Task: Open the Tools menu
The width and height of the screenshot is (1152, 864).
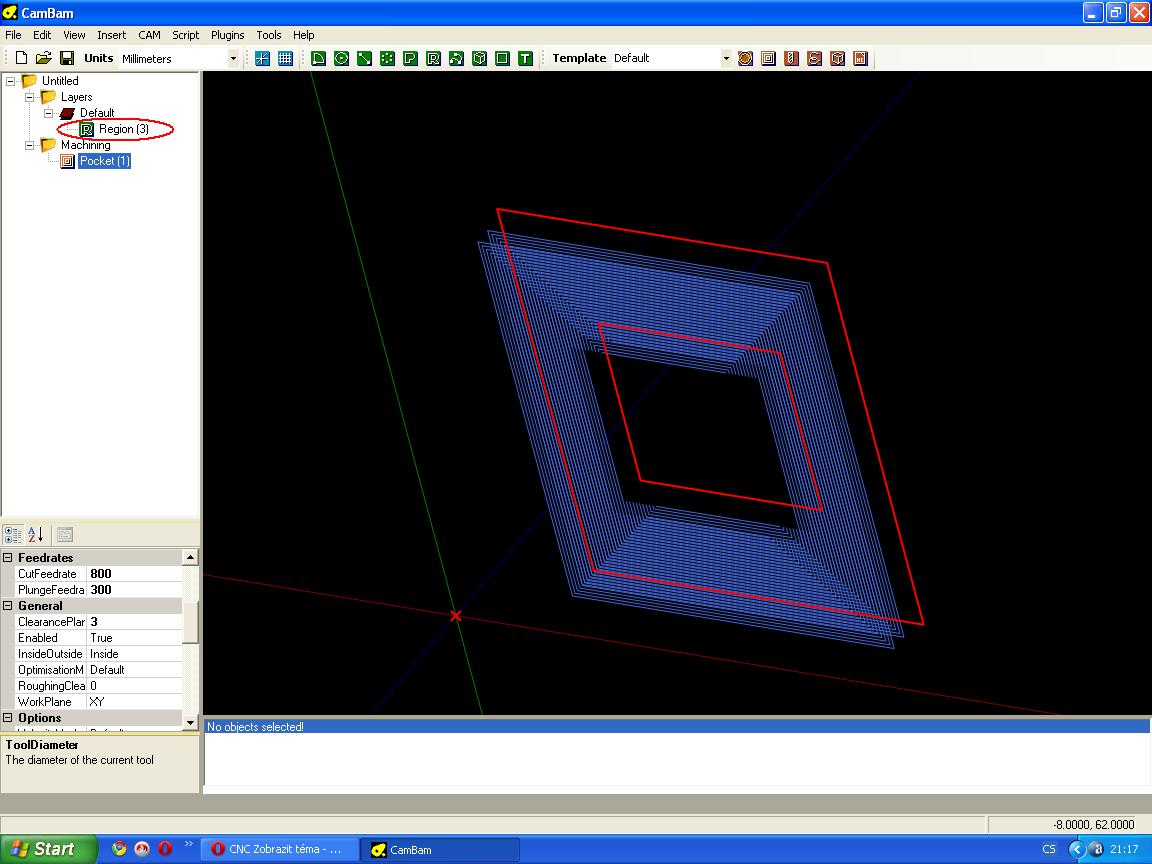Action: click(x=269, y=35)
